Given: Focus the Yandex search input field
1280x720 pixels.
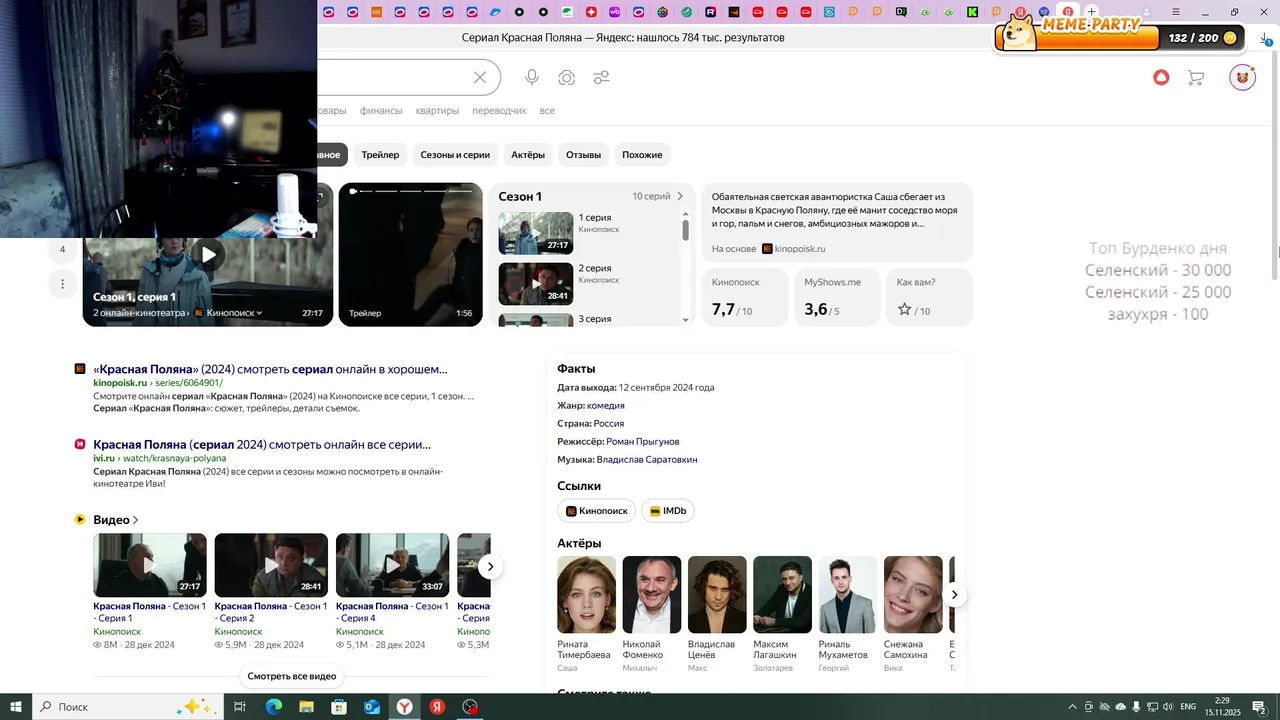Looking at the screenshot, I should point(395,78).
